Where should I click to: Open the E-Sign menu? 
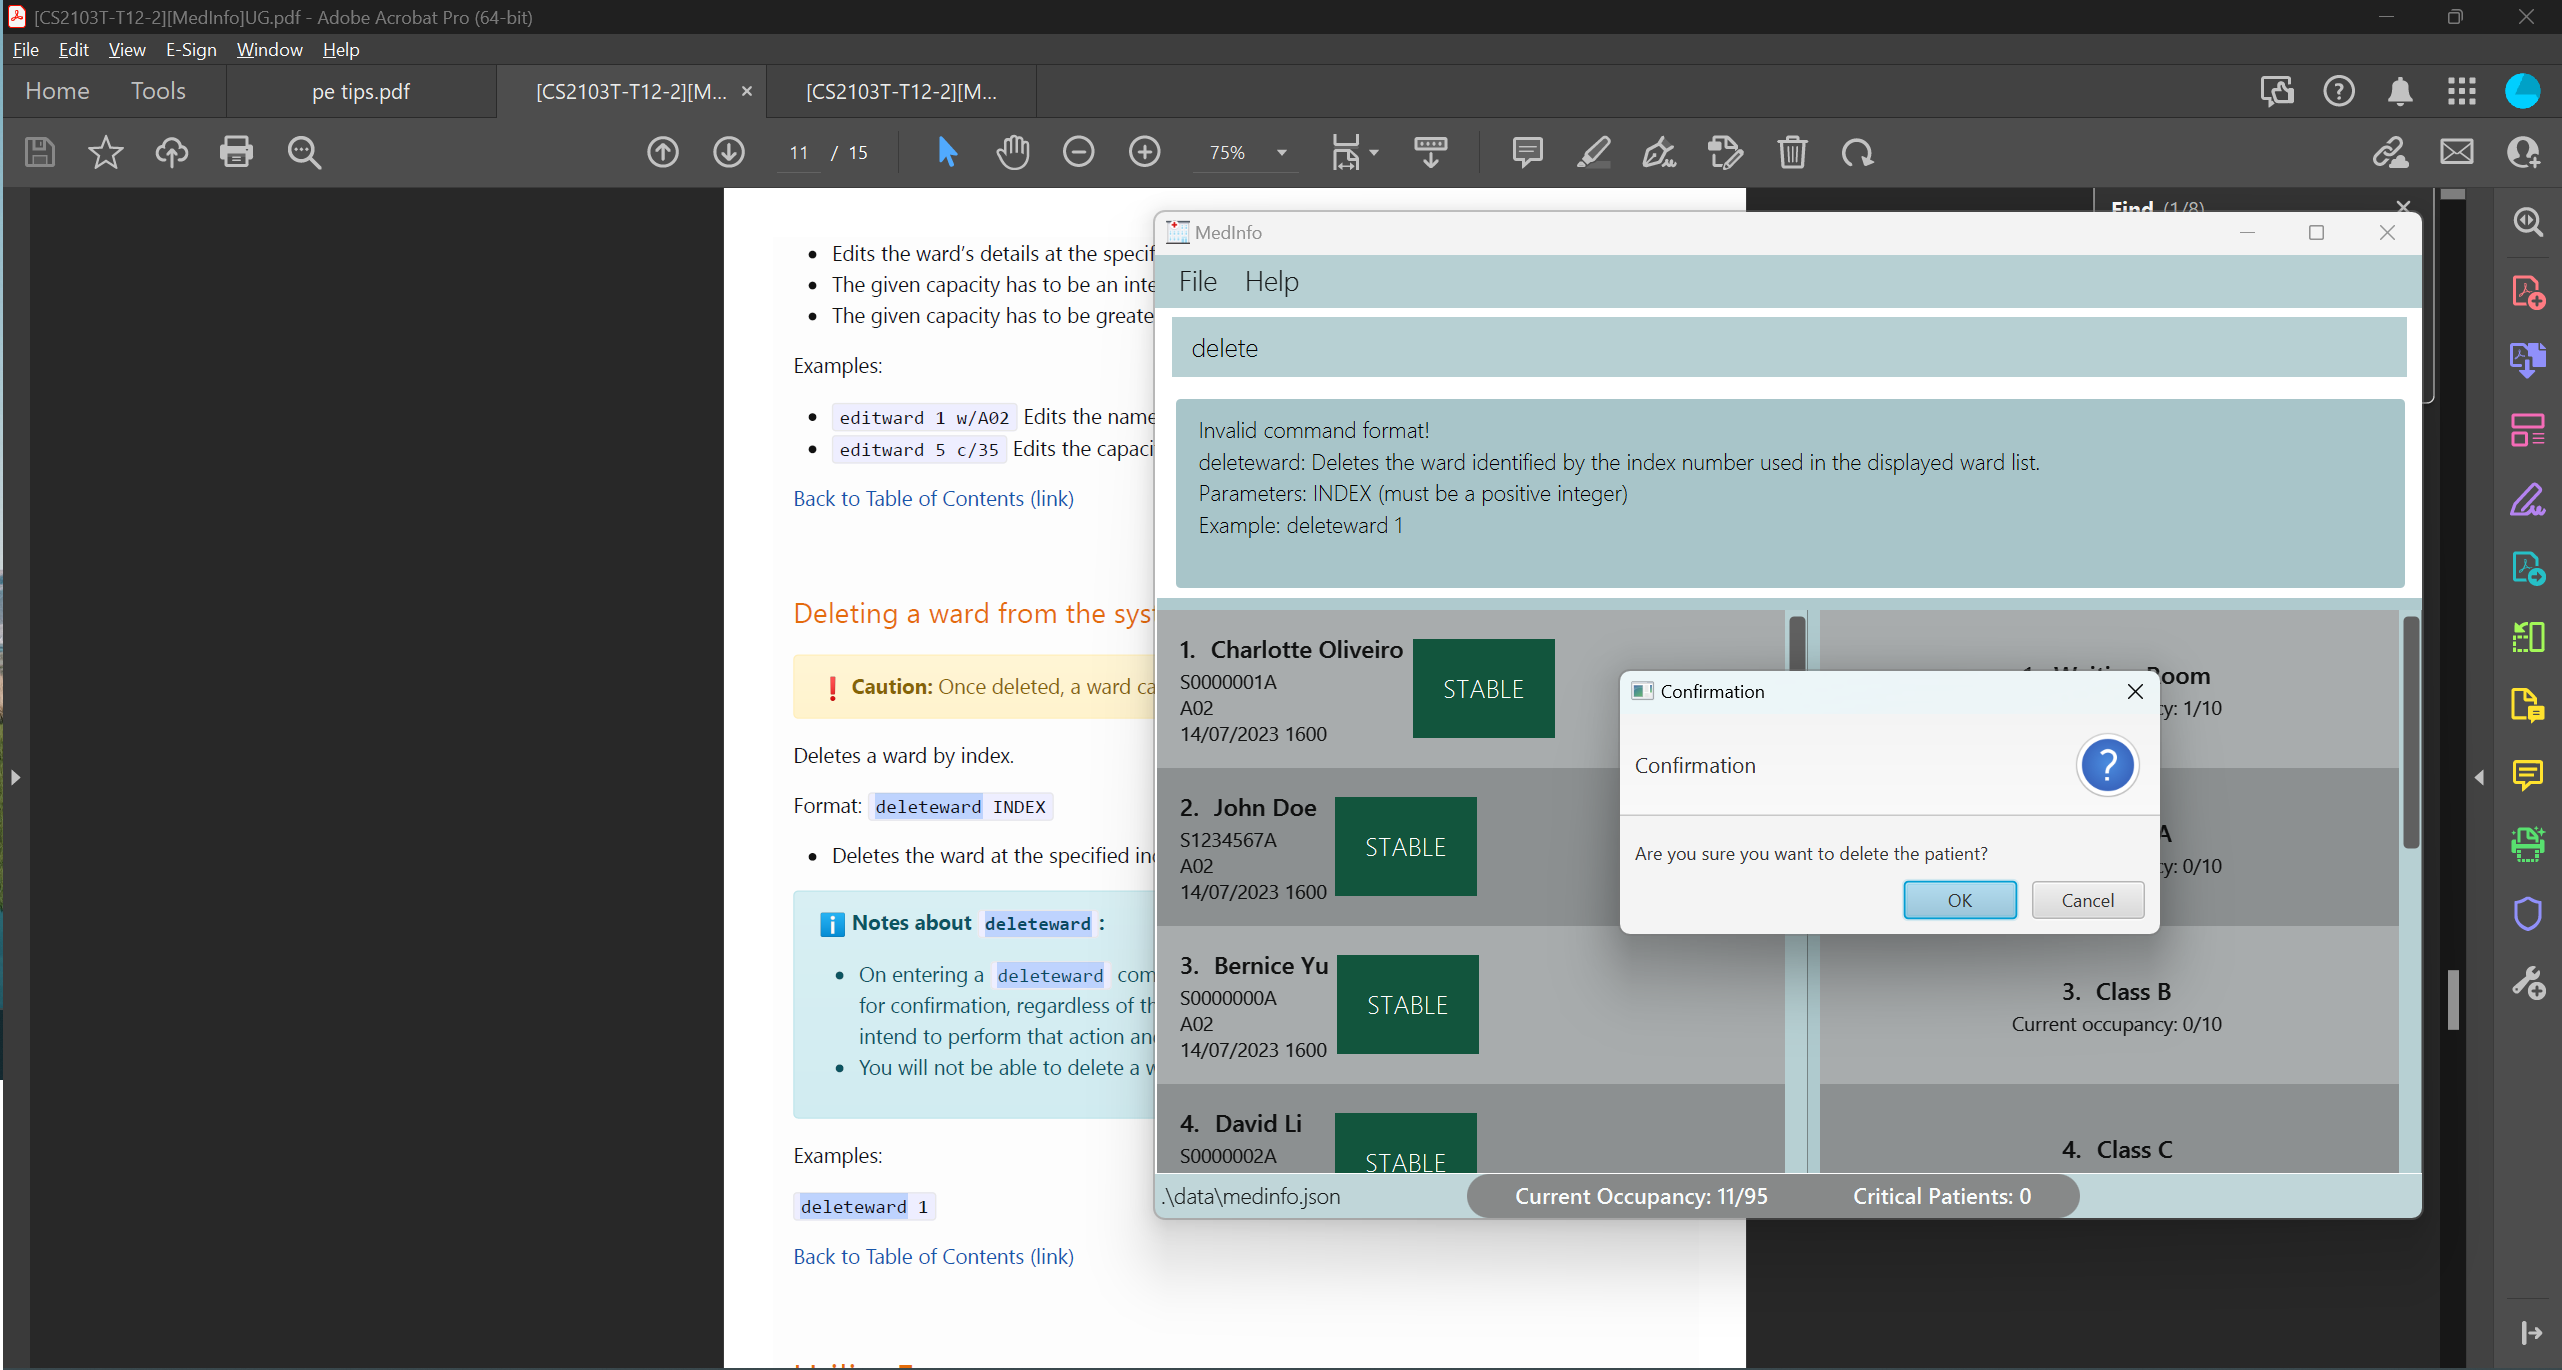tap(190, 49)
